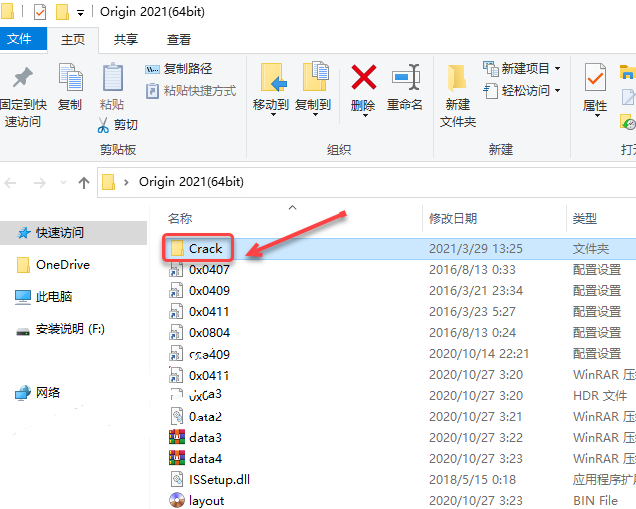The width and height of the screenshot is (636, 509).
Task: Click date 2021/3/29 13:25 cell
Action: tap(476, 248)
